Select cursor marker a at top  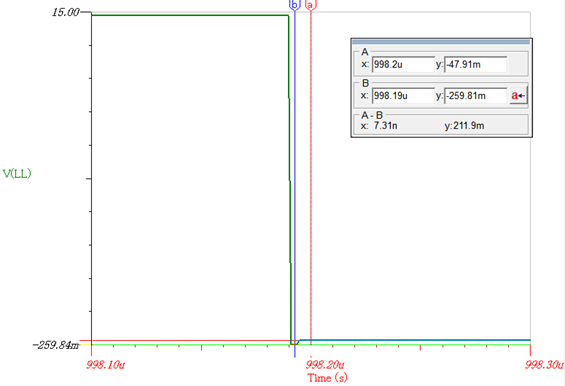pyautogui.click(x=311, y=5)
